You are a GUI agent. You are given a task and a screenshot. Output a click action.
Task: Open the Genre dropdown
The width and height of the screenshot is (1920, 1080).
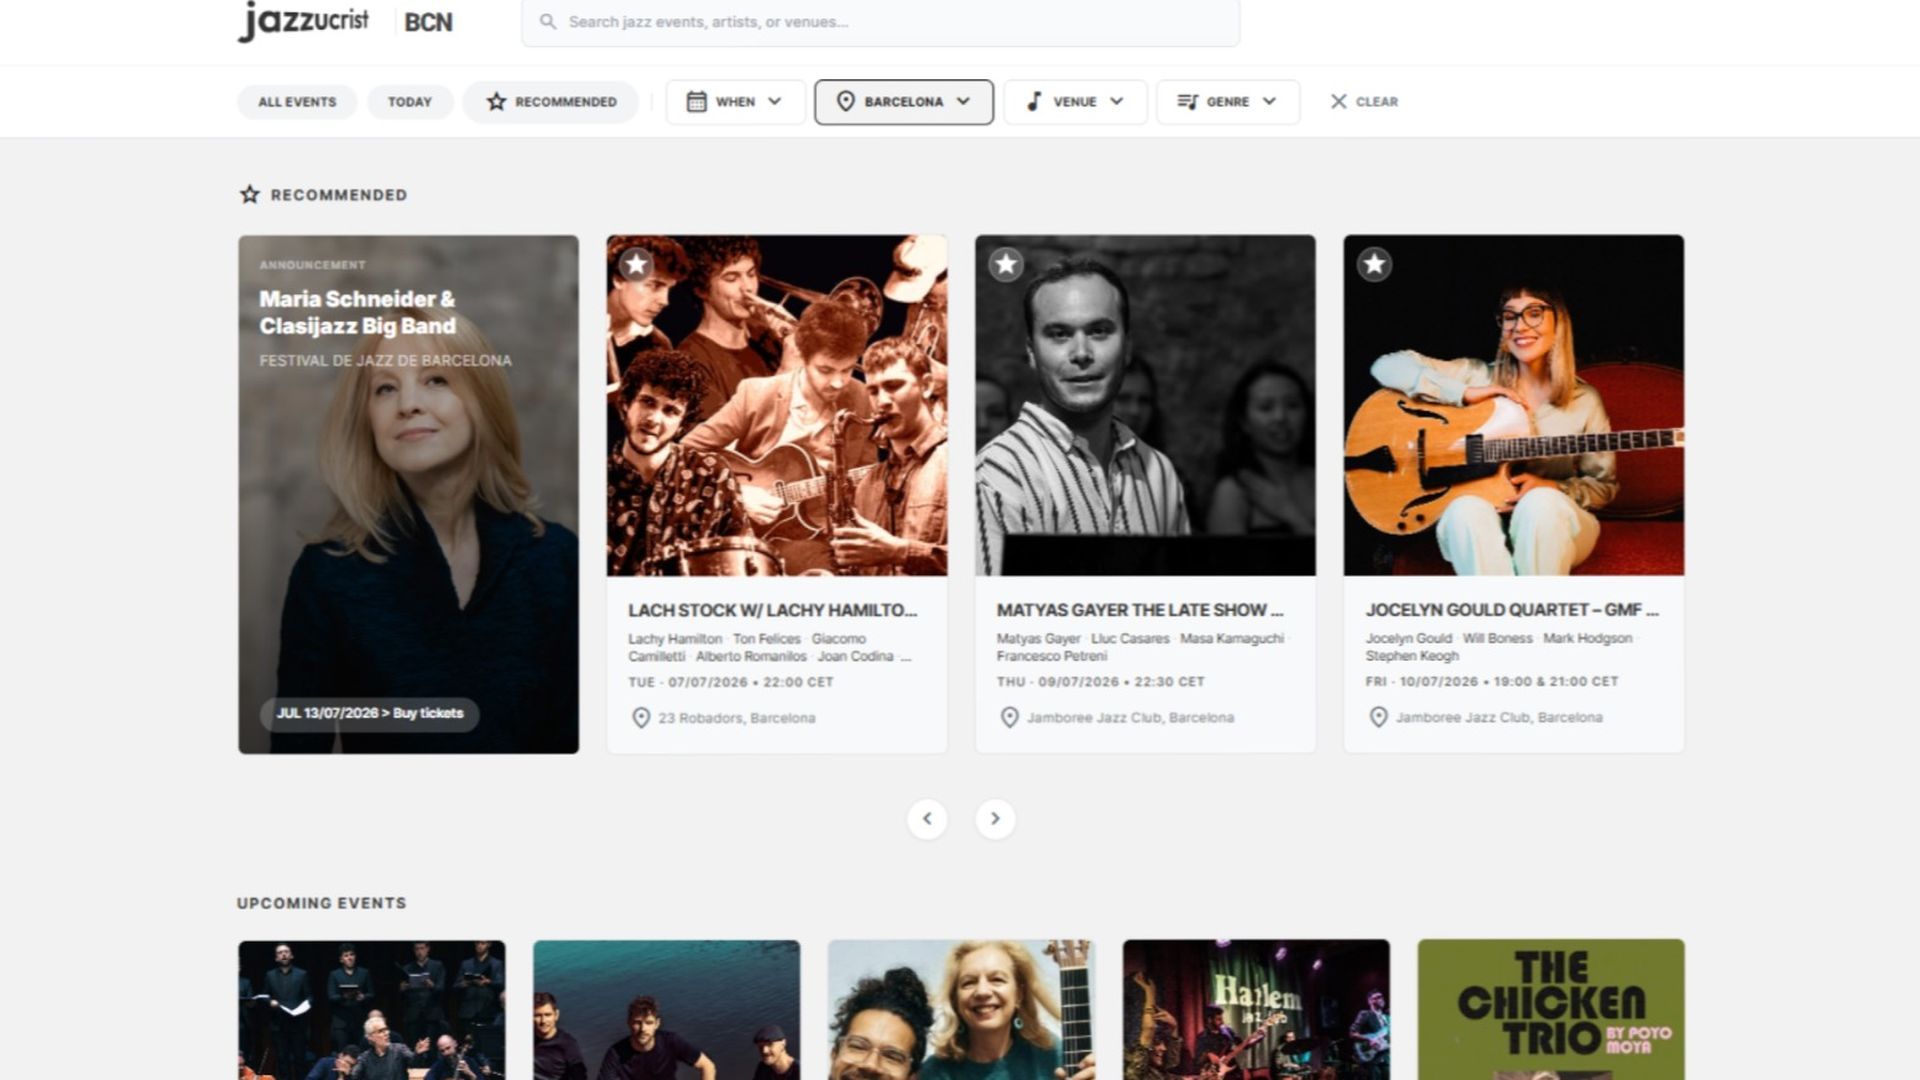[x=1228, y=102]
